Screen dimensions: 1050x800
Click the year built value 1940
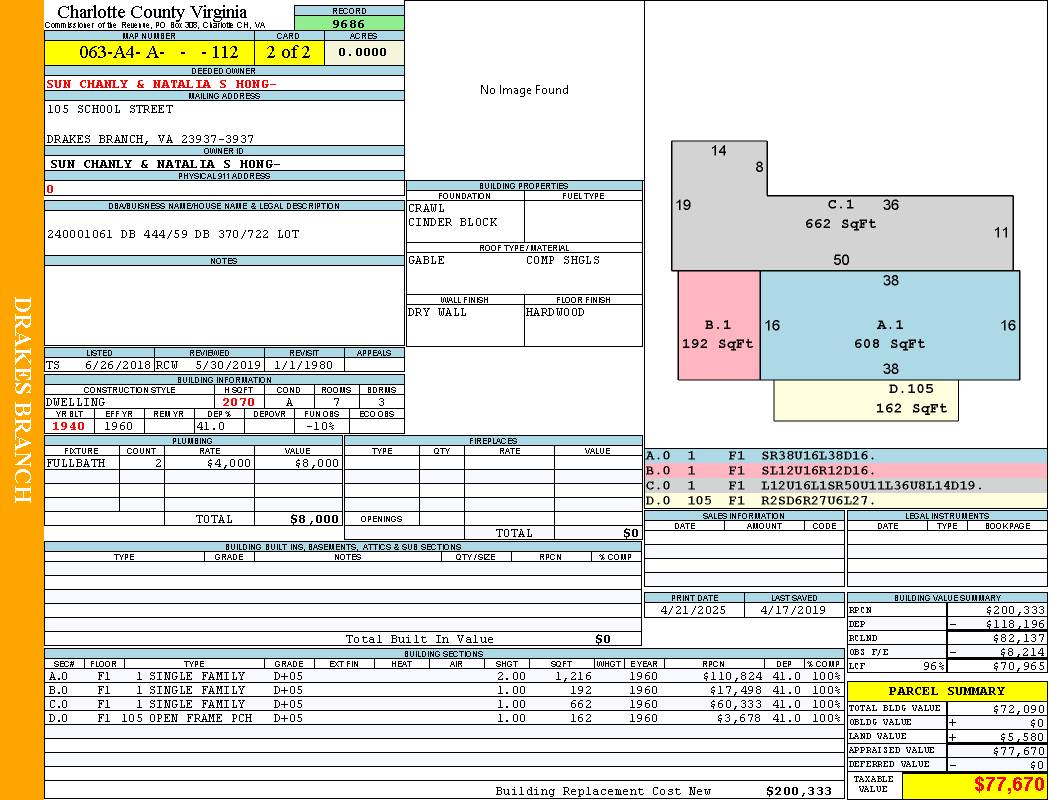[69, 426]
